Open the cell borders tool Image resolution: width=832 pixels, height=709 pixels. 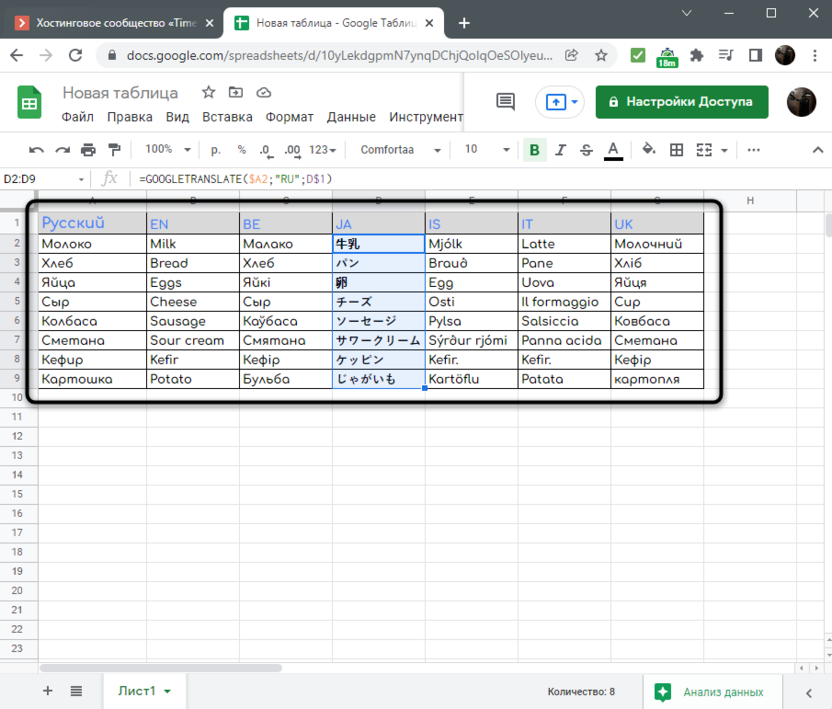pyautogui.click(x=676, y=150)
